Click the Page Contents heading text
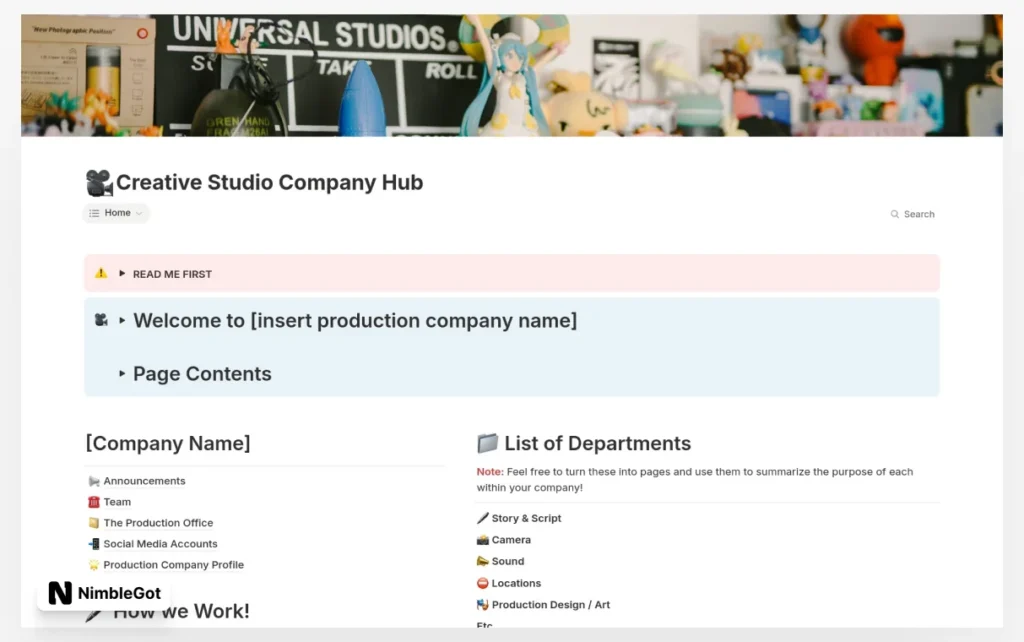Viewport: 1024px width, 642px height. tap(202, 374)
